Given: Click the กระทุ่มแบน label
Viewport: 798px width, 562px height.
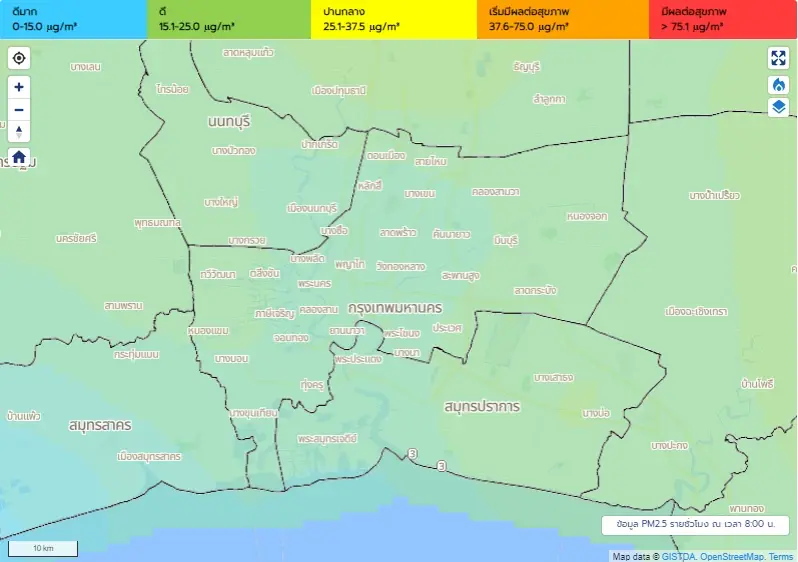Looking at the screenshot, I should pyautogui.click(x=136, y=354).
